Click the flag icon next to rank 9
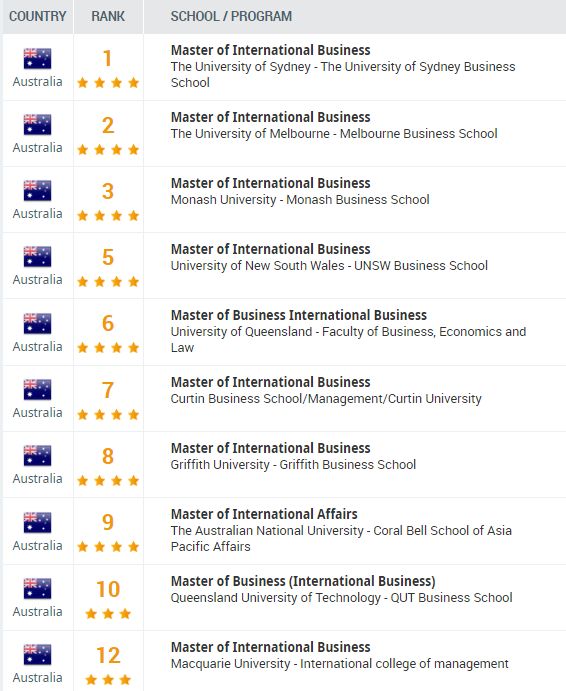Image resolution: width=566 pixels, height=691 pixels. 37,522
